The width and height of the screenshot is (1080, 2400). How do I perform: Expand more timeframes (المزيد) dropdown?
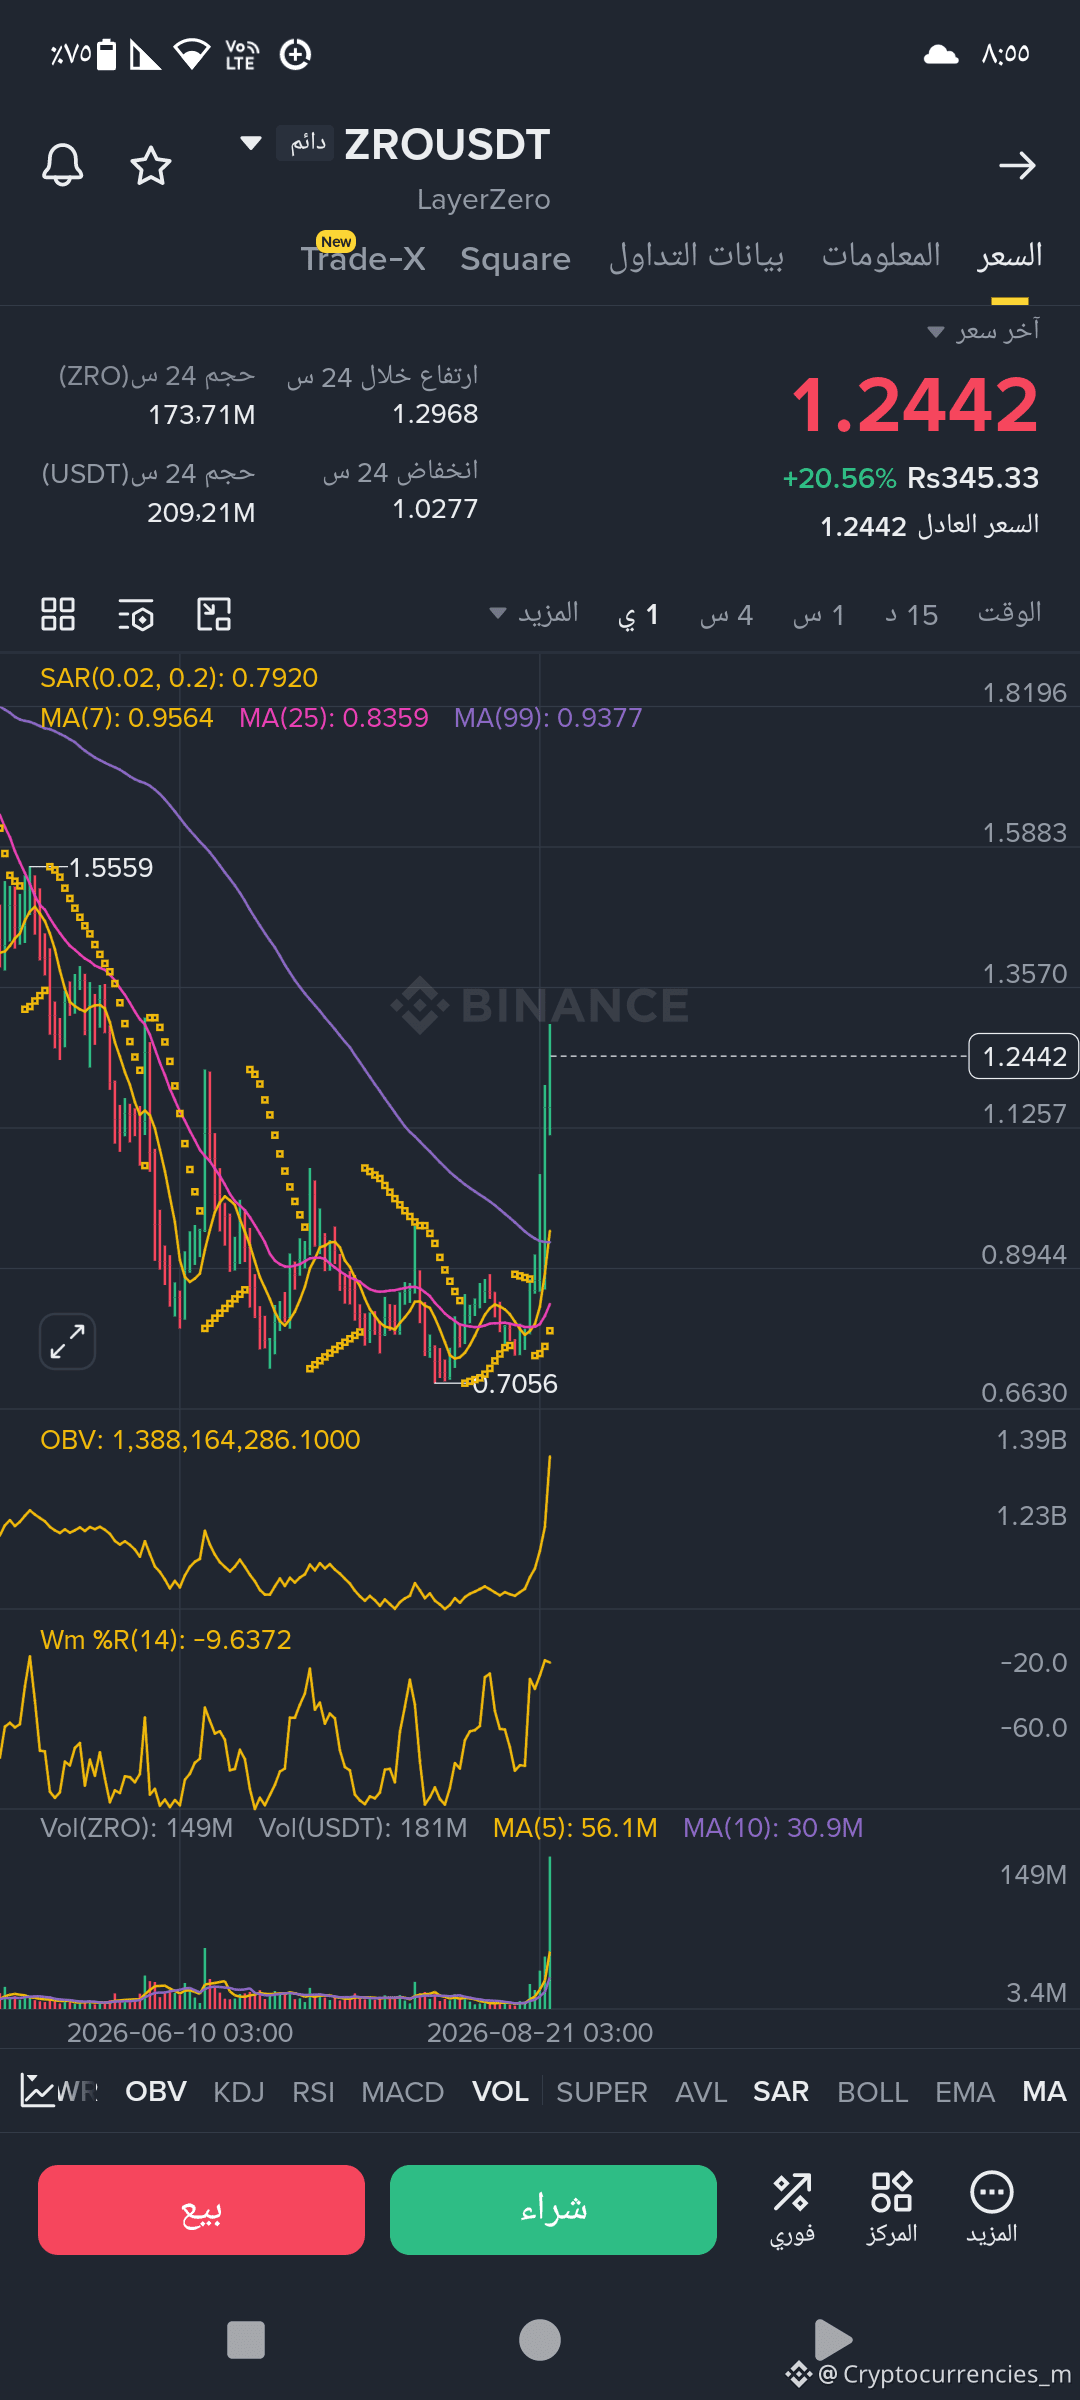(534, 613)
